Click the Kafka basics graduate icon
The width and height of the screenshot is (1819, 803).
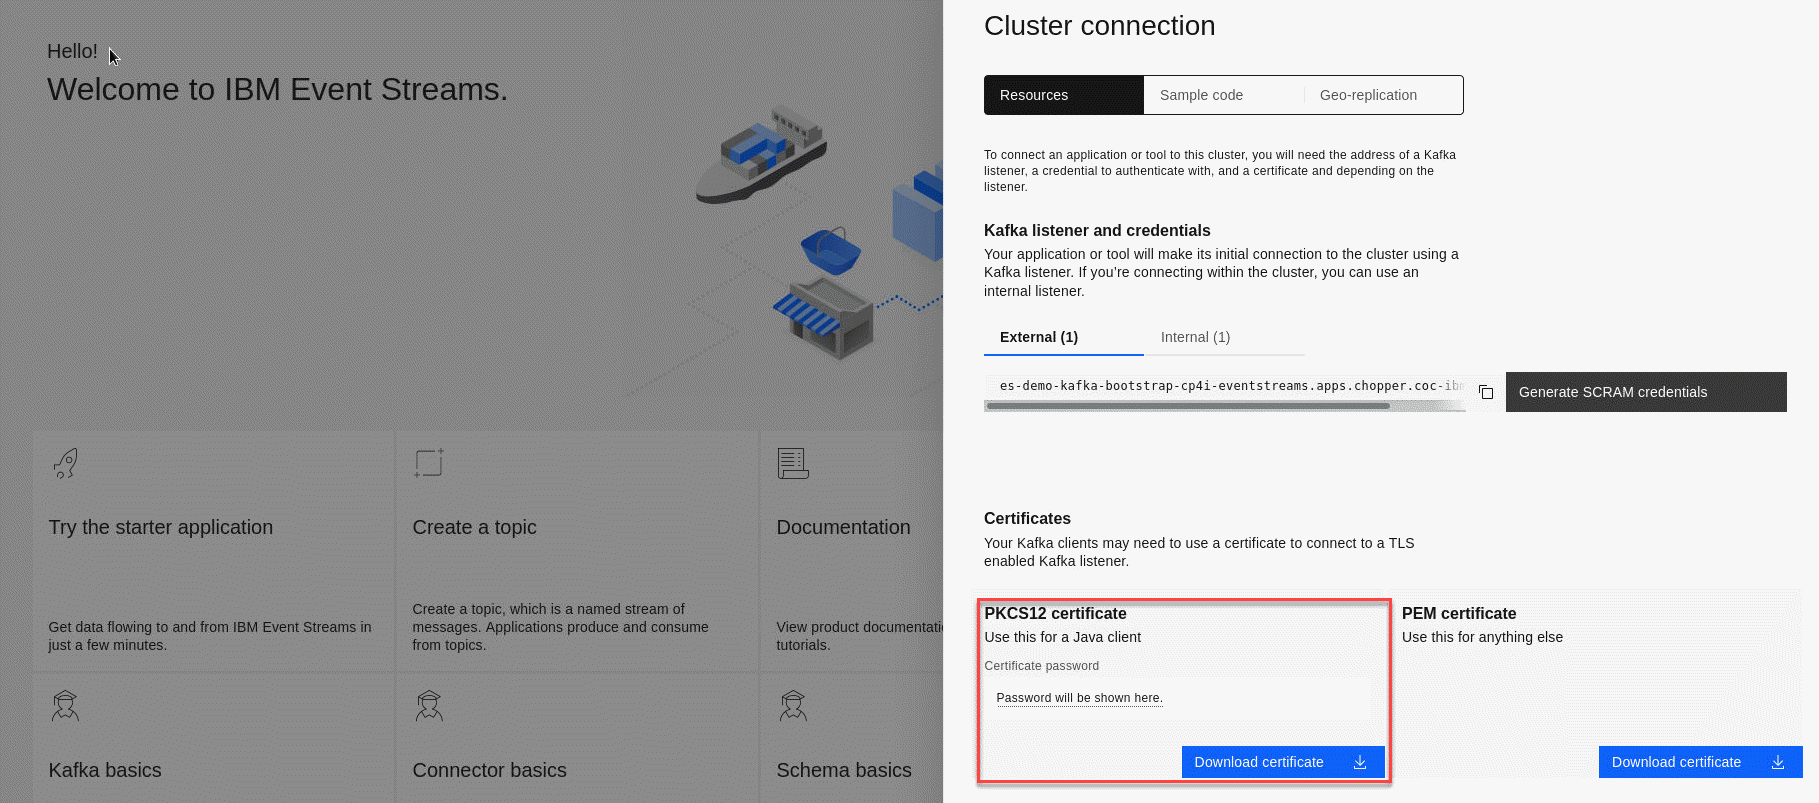pyautogui.click(x=65, y=706)
